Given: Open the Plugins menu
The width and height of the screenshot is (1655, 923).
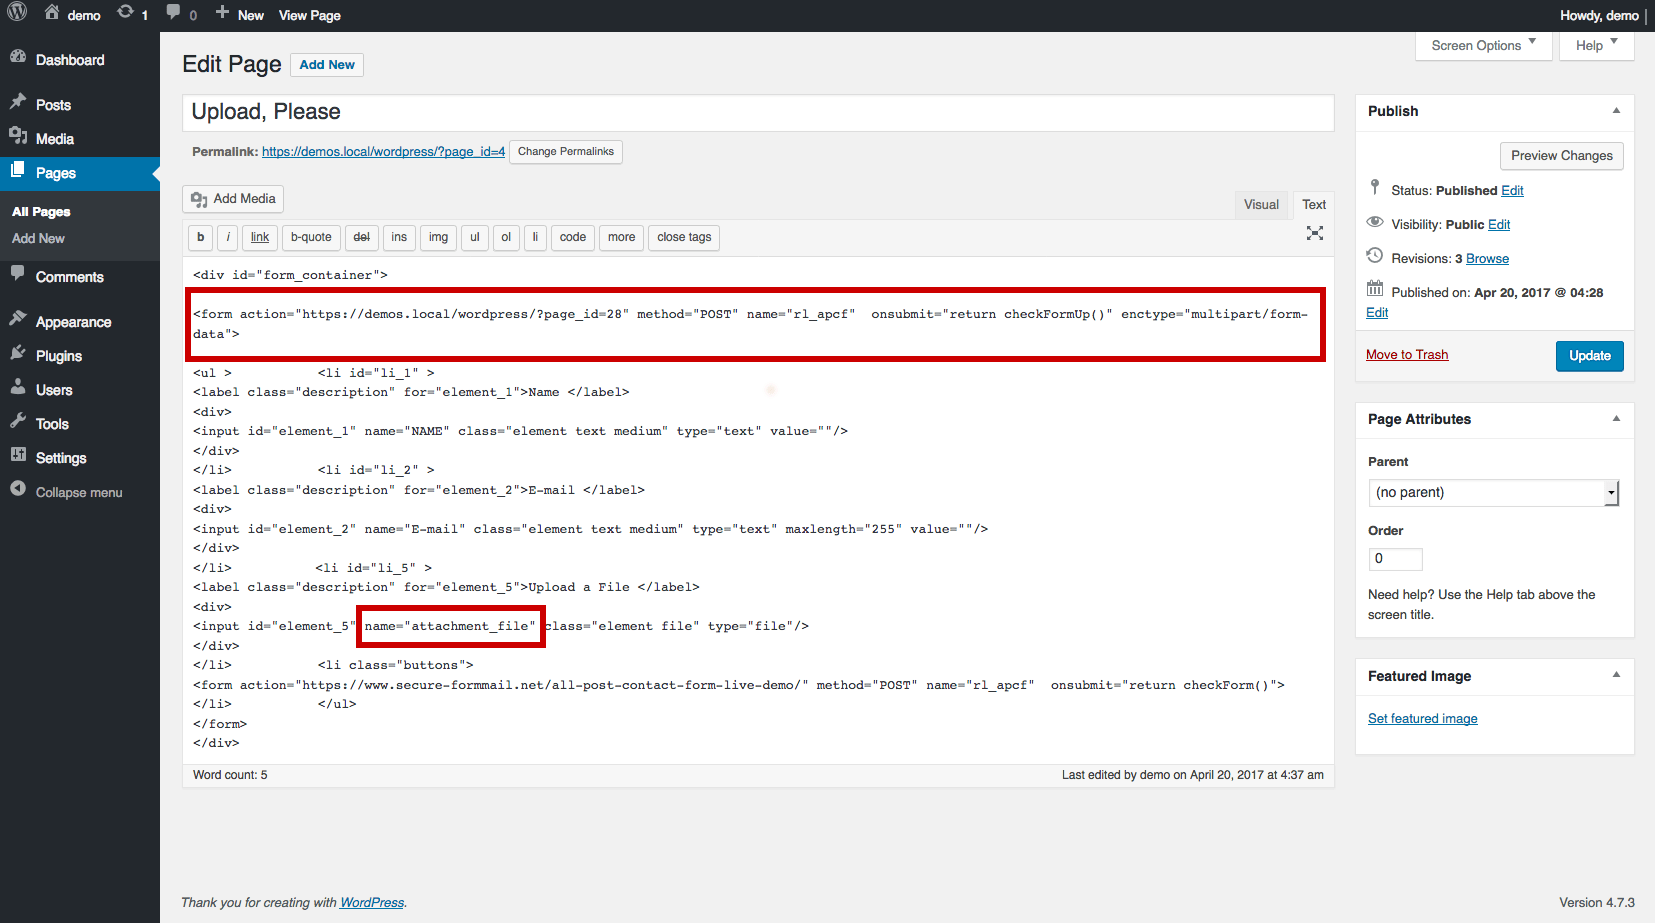Looking at the screenshot, I should [x=59, y=356].
